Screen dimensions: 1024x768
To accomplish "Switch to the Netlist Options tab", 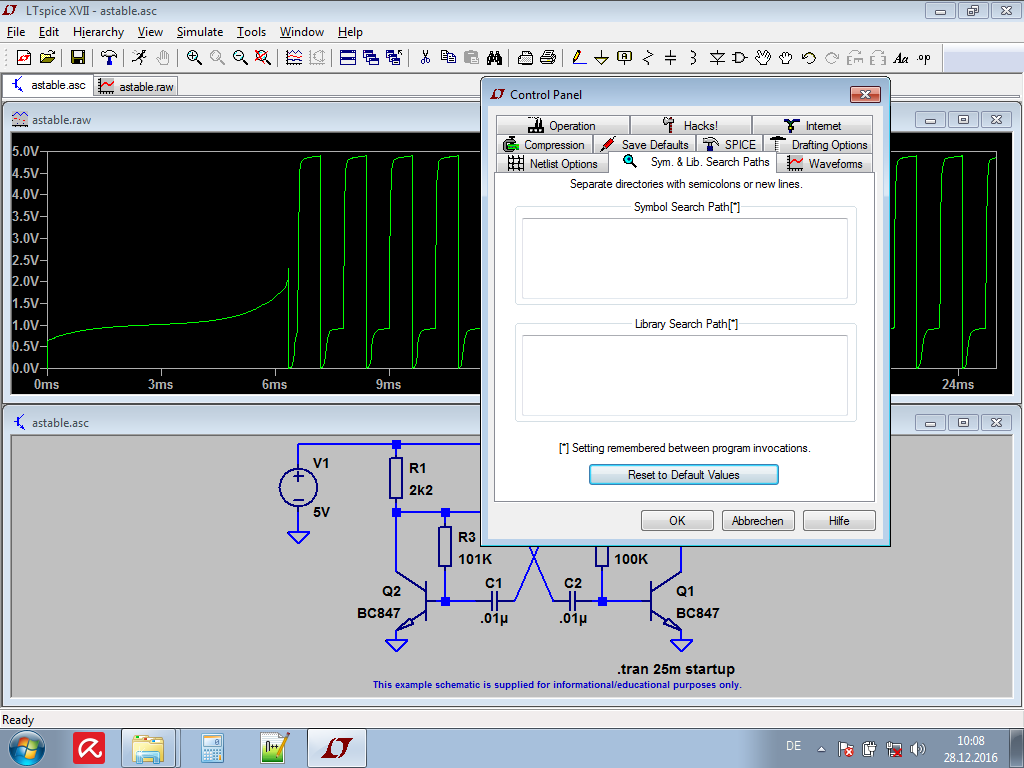I will 552,163.
